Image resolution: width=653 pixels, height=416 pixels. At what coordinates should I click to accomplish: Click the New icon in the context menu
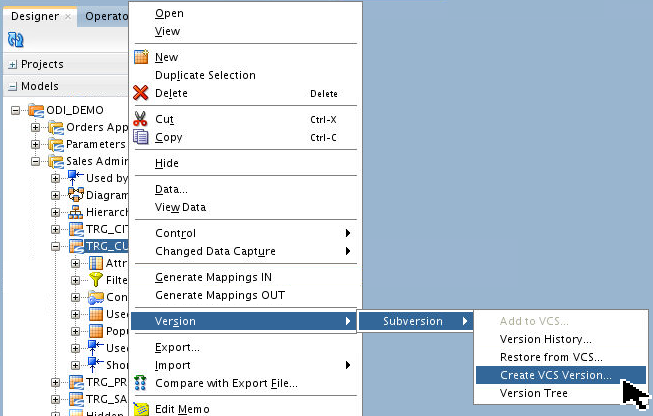pyautogui.click(x=141, y=57)
